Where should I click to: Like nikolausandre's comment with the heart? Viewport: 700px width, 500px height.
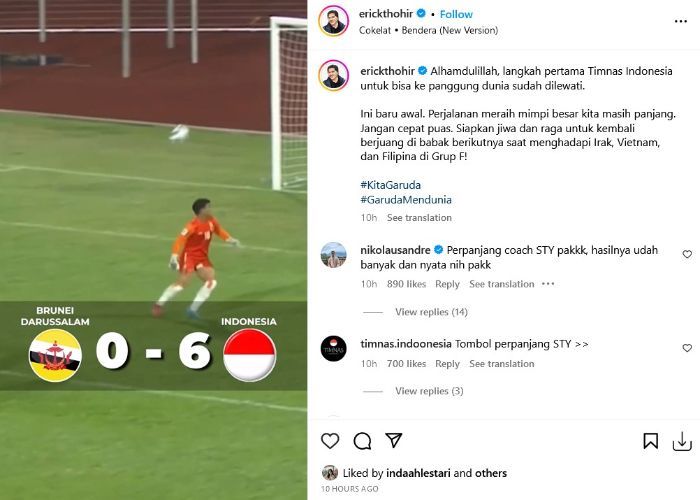[687, 254]
